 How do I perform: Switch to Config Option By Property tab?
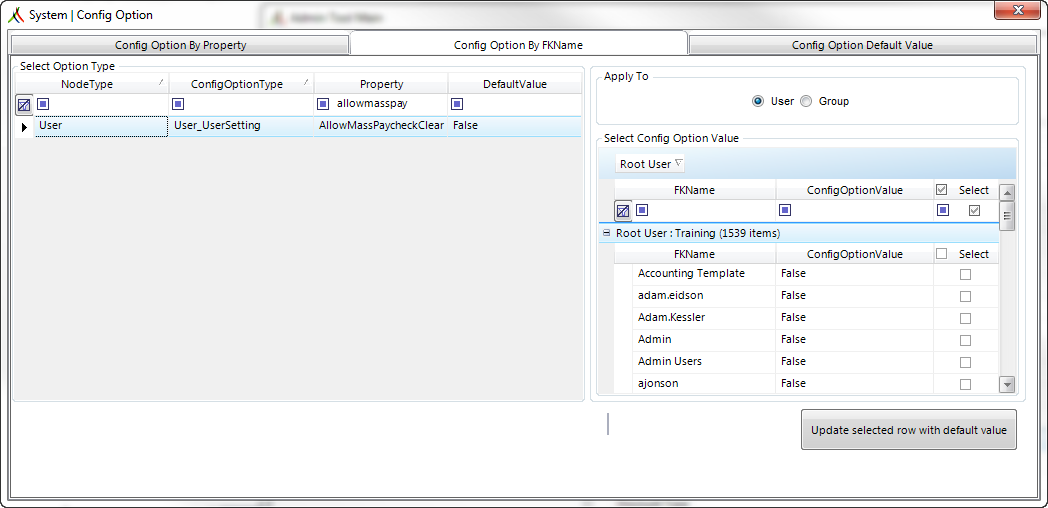click(x=180, y=45)
